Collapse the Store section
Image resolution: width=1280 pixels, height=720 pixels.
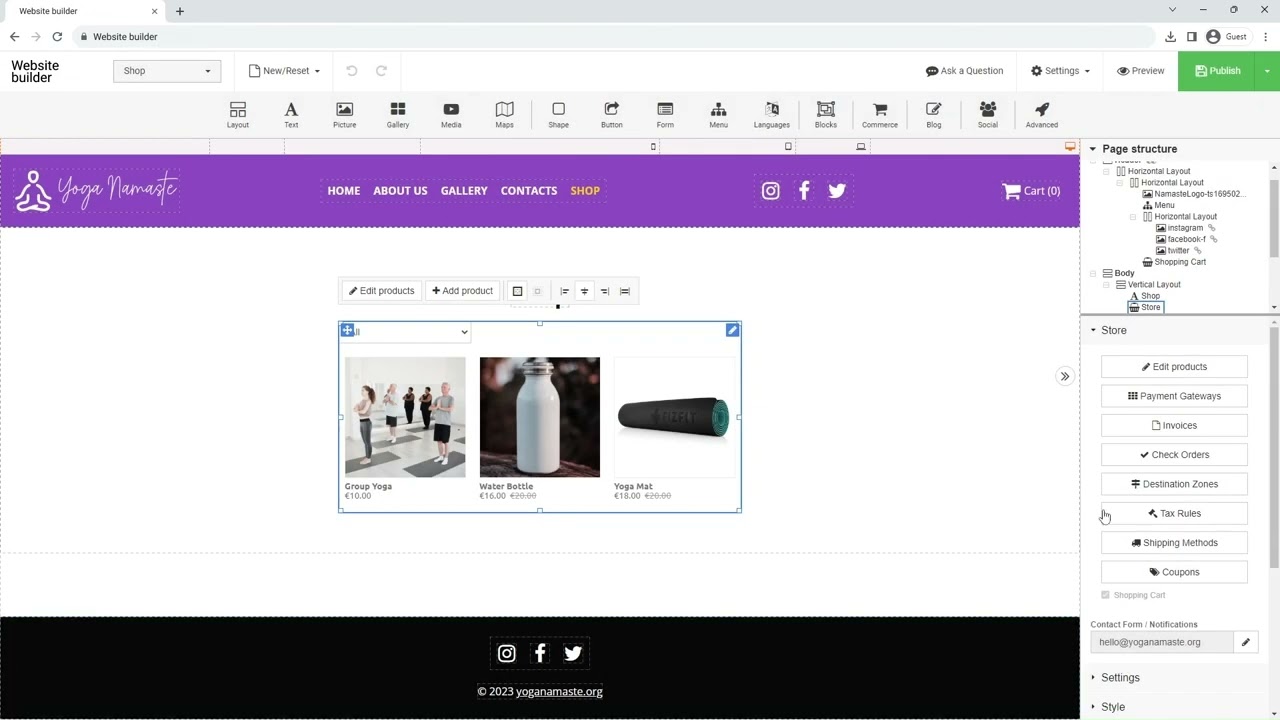pos(1094,330)
